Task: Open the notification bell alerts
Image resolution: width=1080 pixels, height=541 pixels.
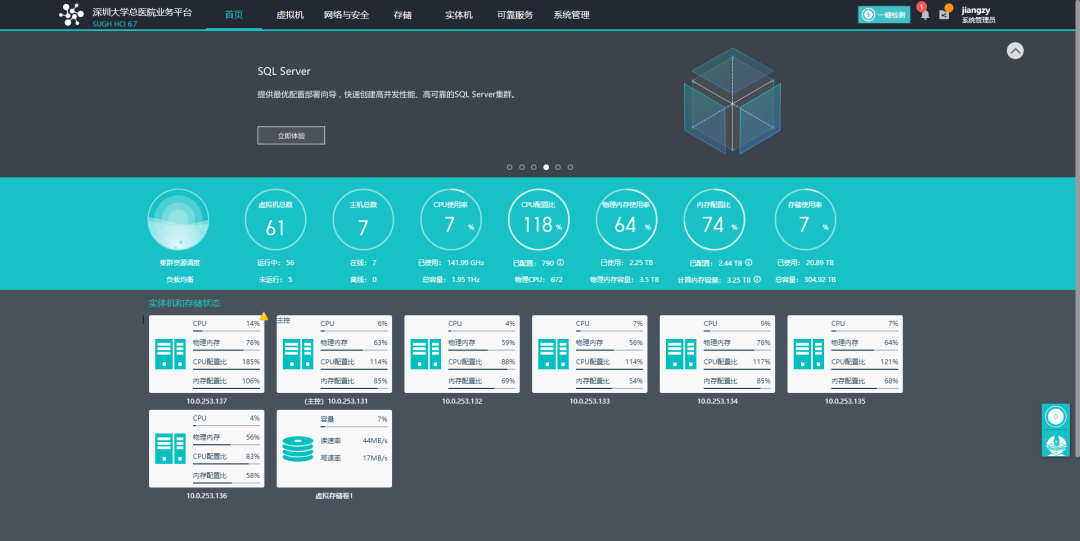Action: tap(924, 14)
